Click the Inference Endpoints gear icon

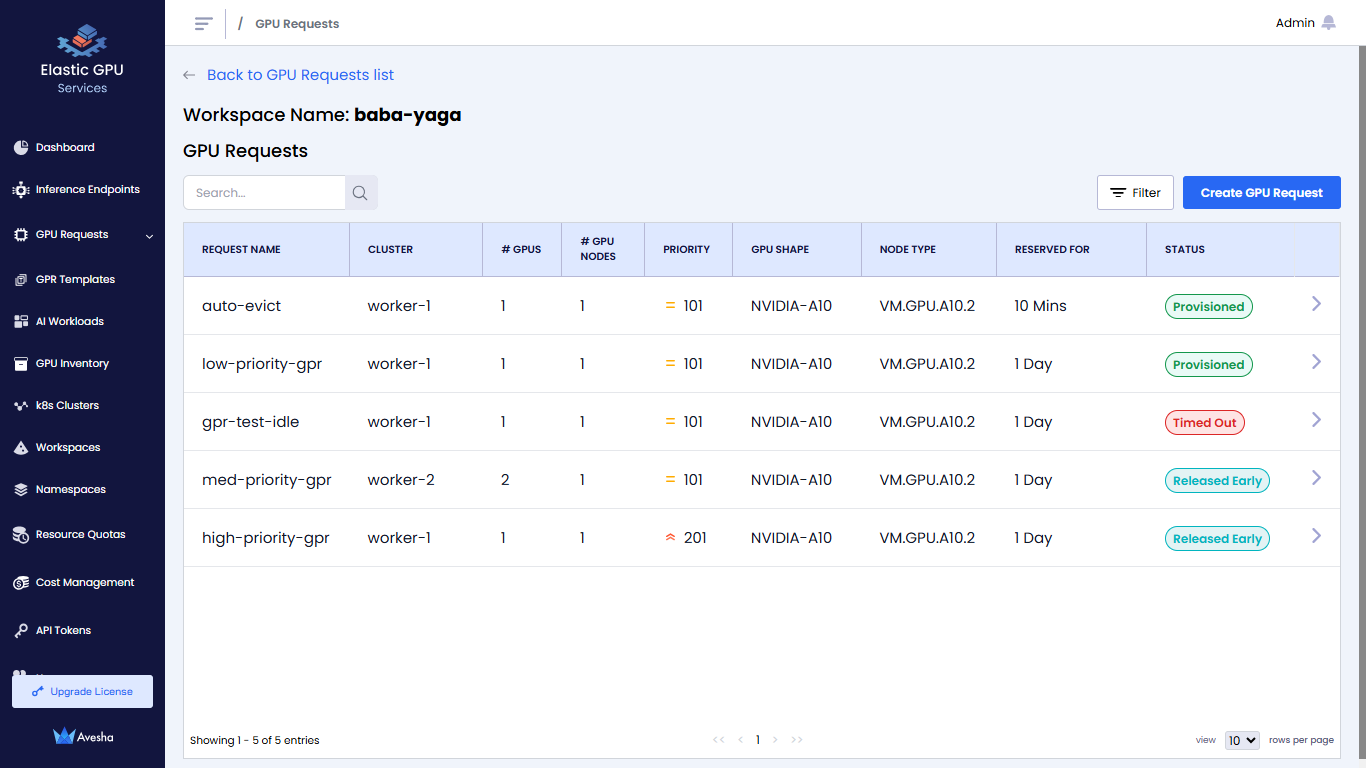pos(21,190)
